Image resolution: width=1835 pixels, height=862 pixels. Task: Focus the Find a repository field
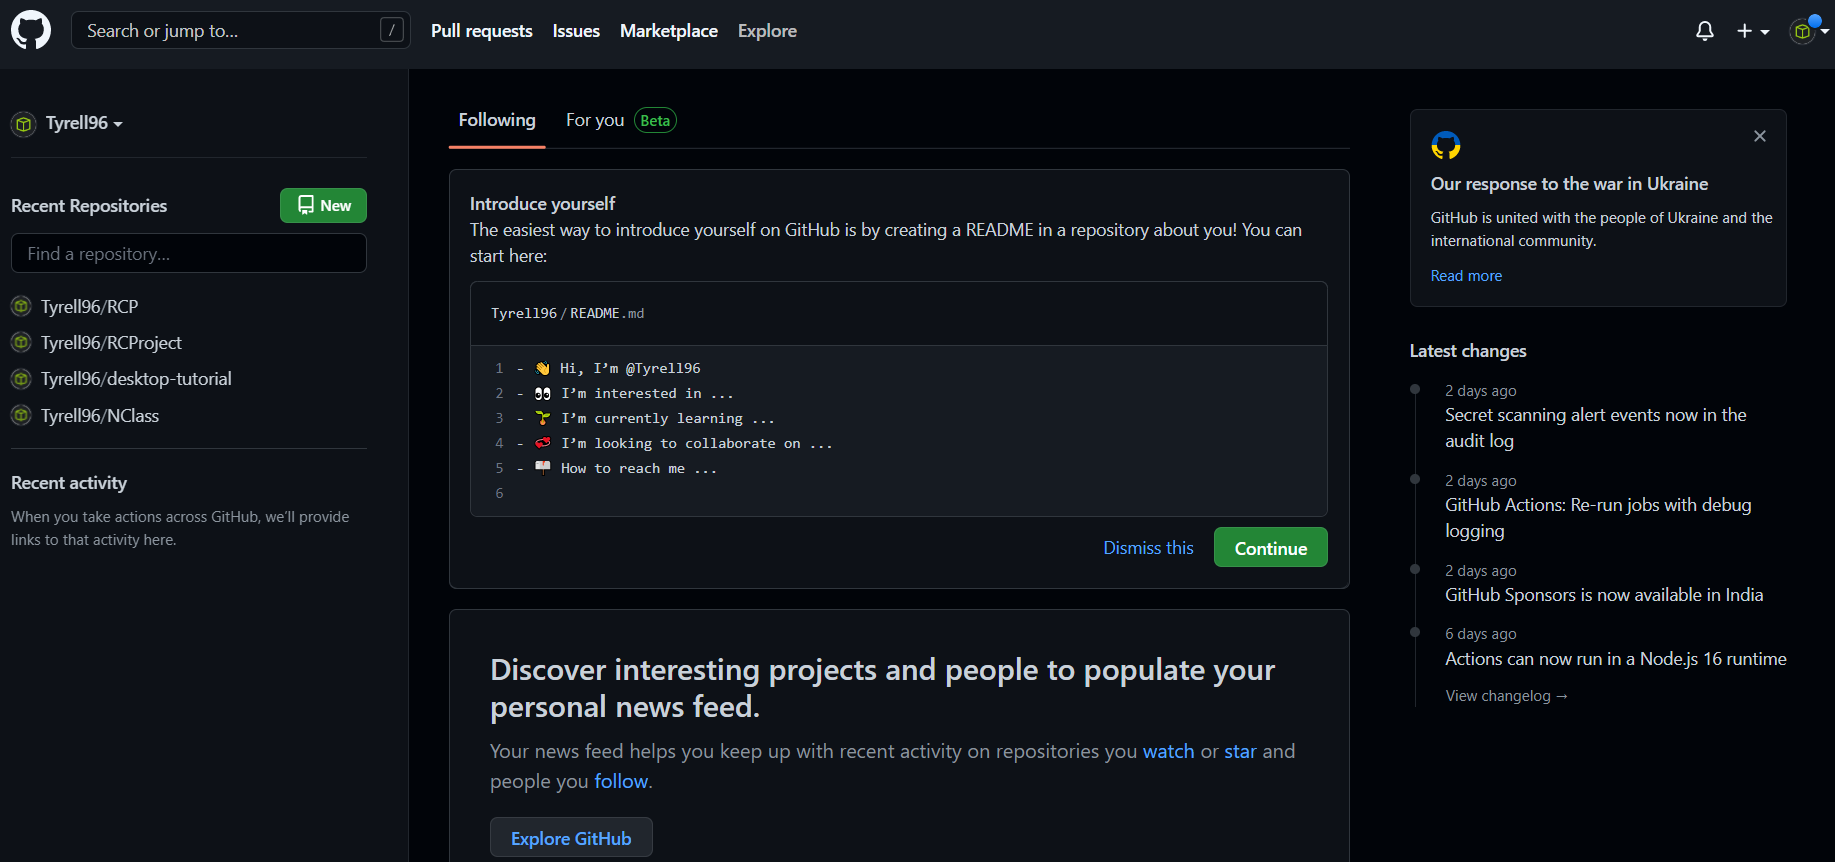pos(189,253)
